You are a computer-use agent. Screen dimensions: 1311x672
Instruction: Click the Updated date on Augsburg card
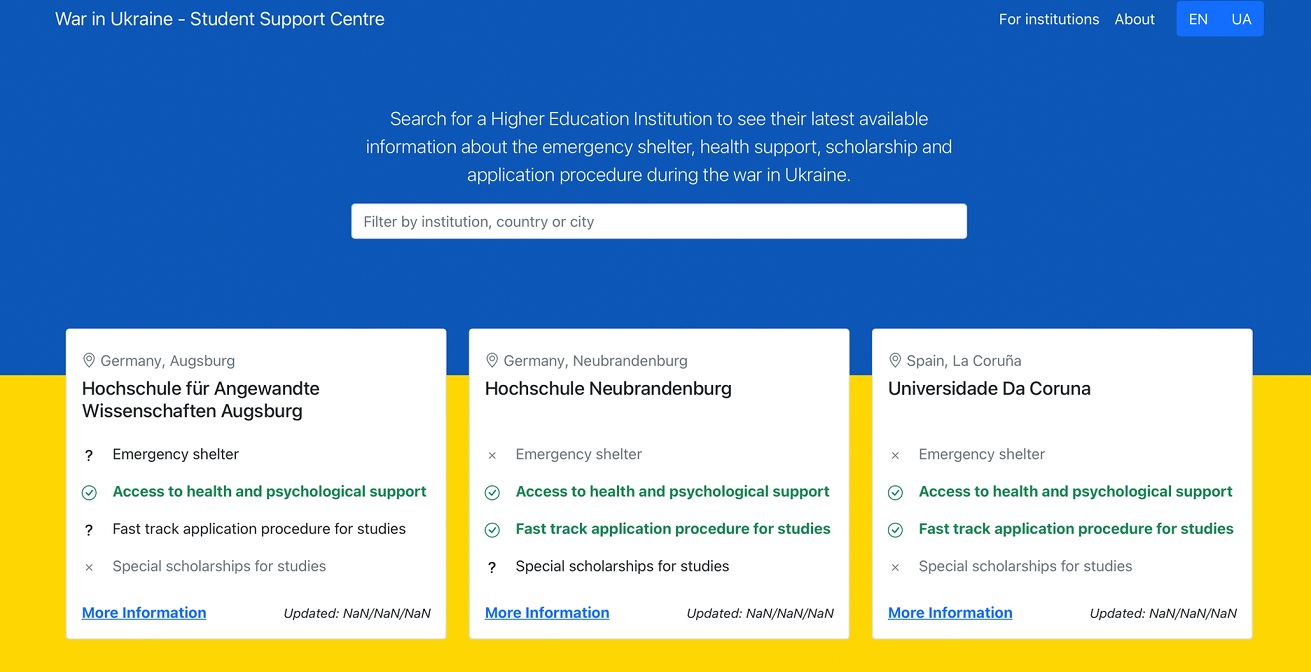pyautogui.click(x=357, y=614)
